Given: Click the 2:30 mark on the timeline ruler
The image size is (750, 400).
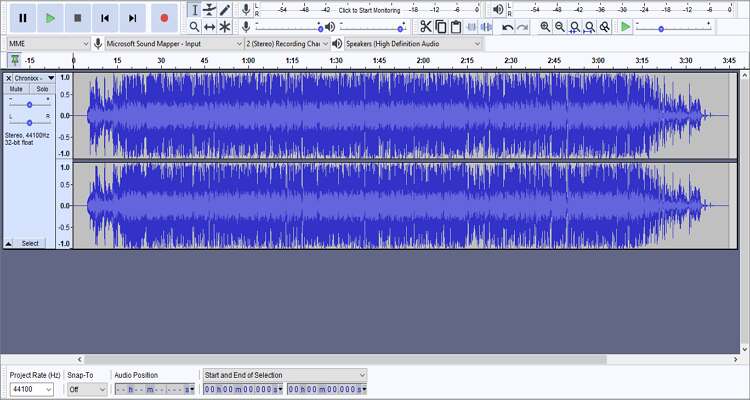Looking at the screenshot, I should tap(511, 61).
